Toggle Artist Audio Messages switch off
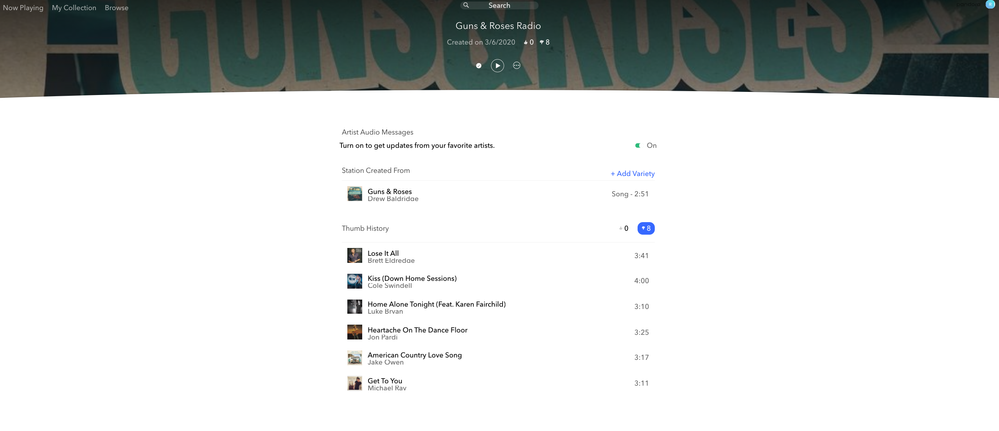The height and width of the screenshot is (431, 999). (x=638, y=146)
